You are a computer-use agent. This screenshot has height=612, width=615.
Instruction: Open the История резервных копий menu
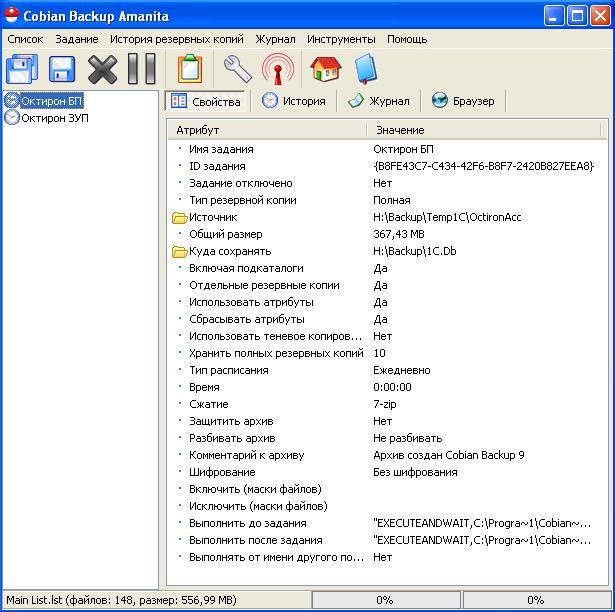coord(176,39)
